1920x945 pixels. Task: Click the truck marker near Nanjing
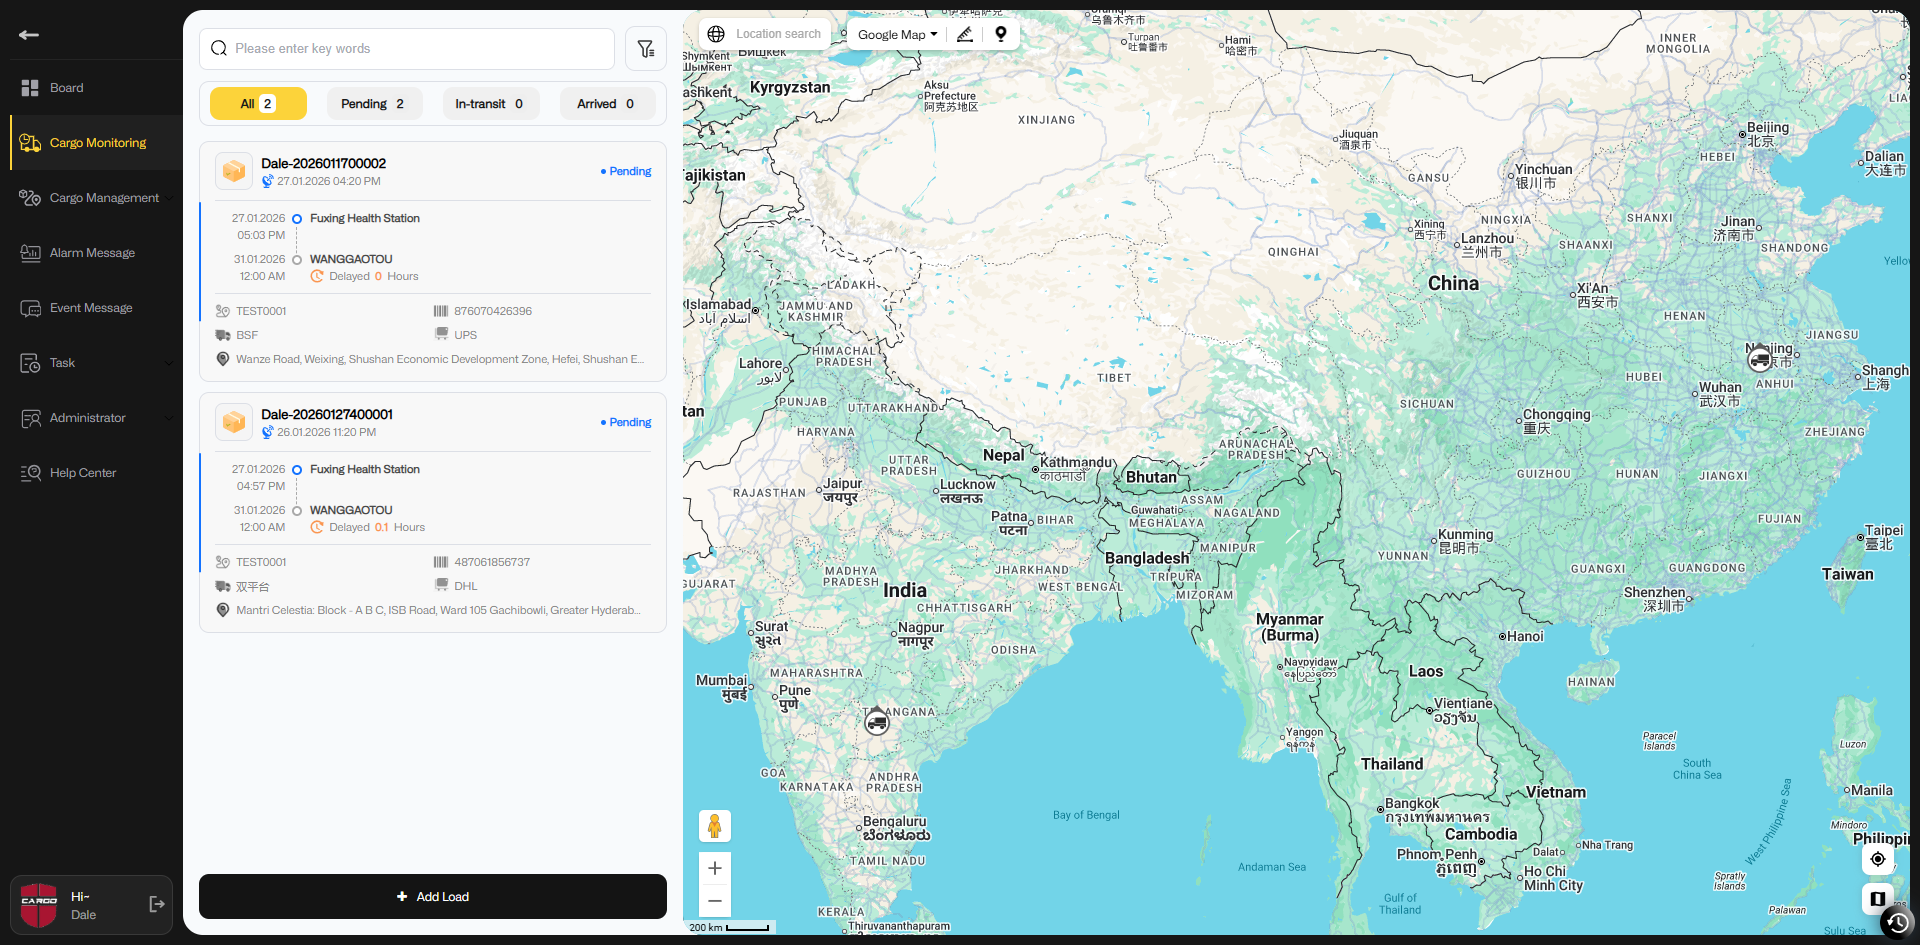(1760, 359)
